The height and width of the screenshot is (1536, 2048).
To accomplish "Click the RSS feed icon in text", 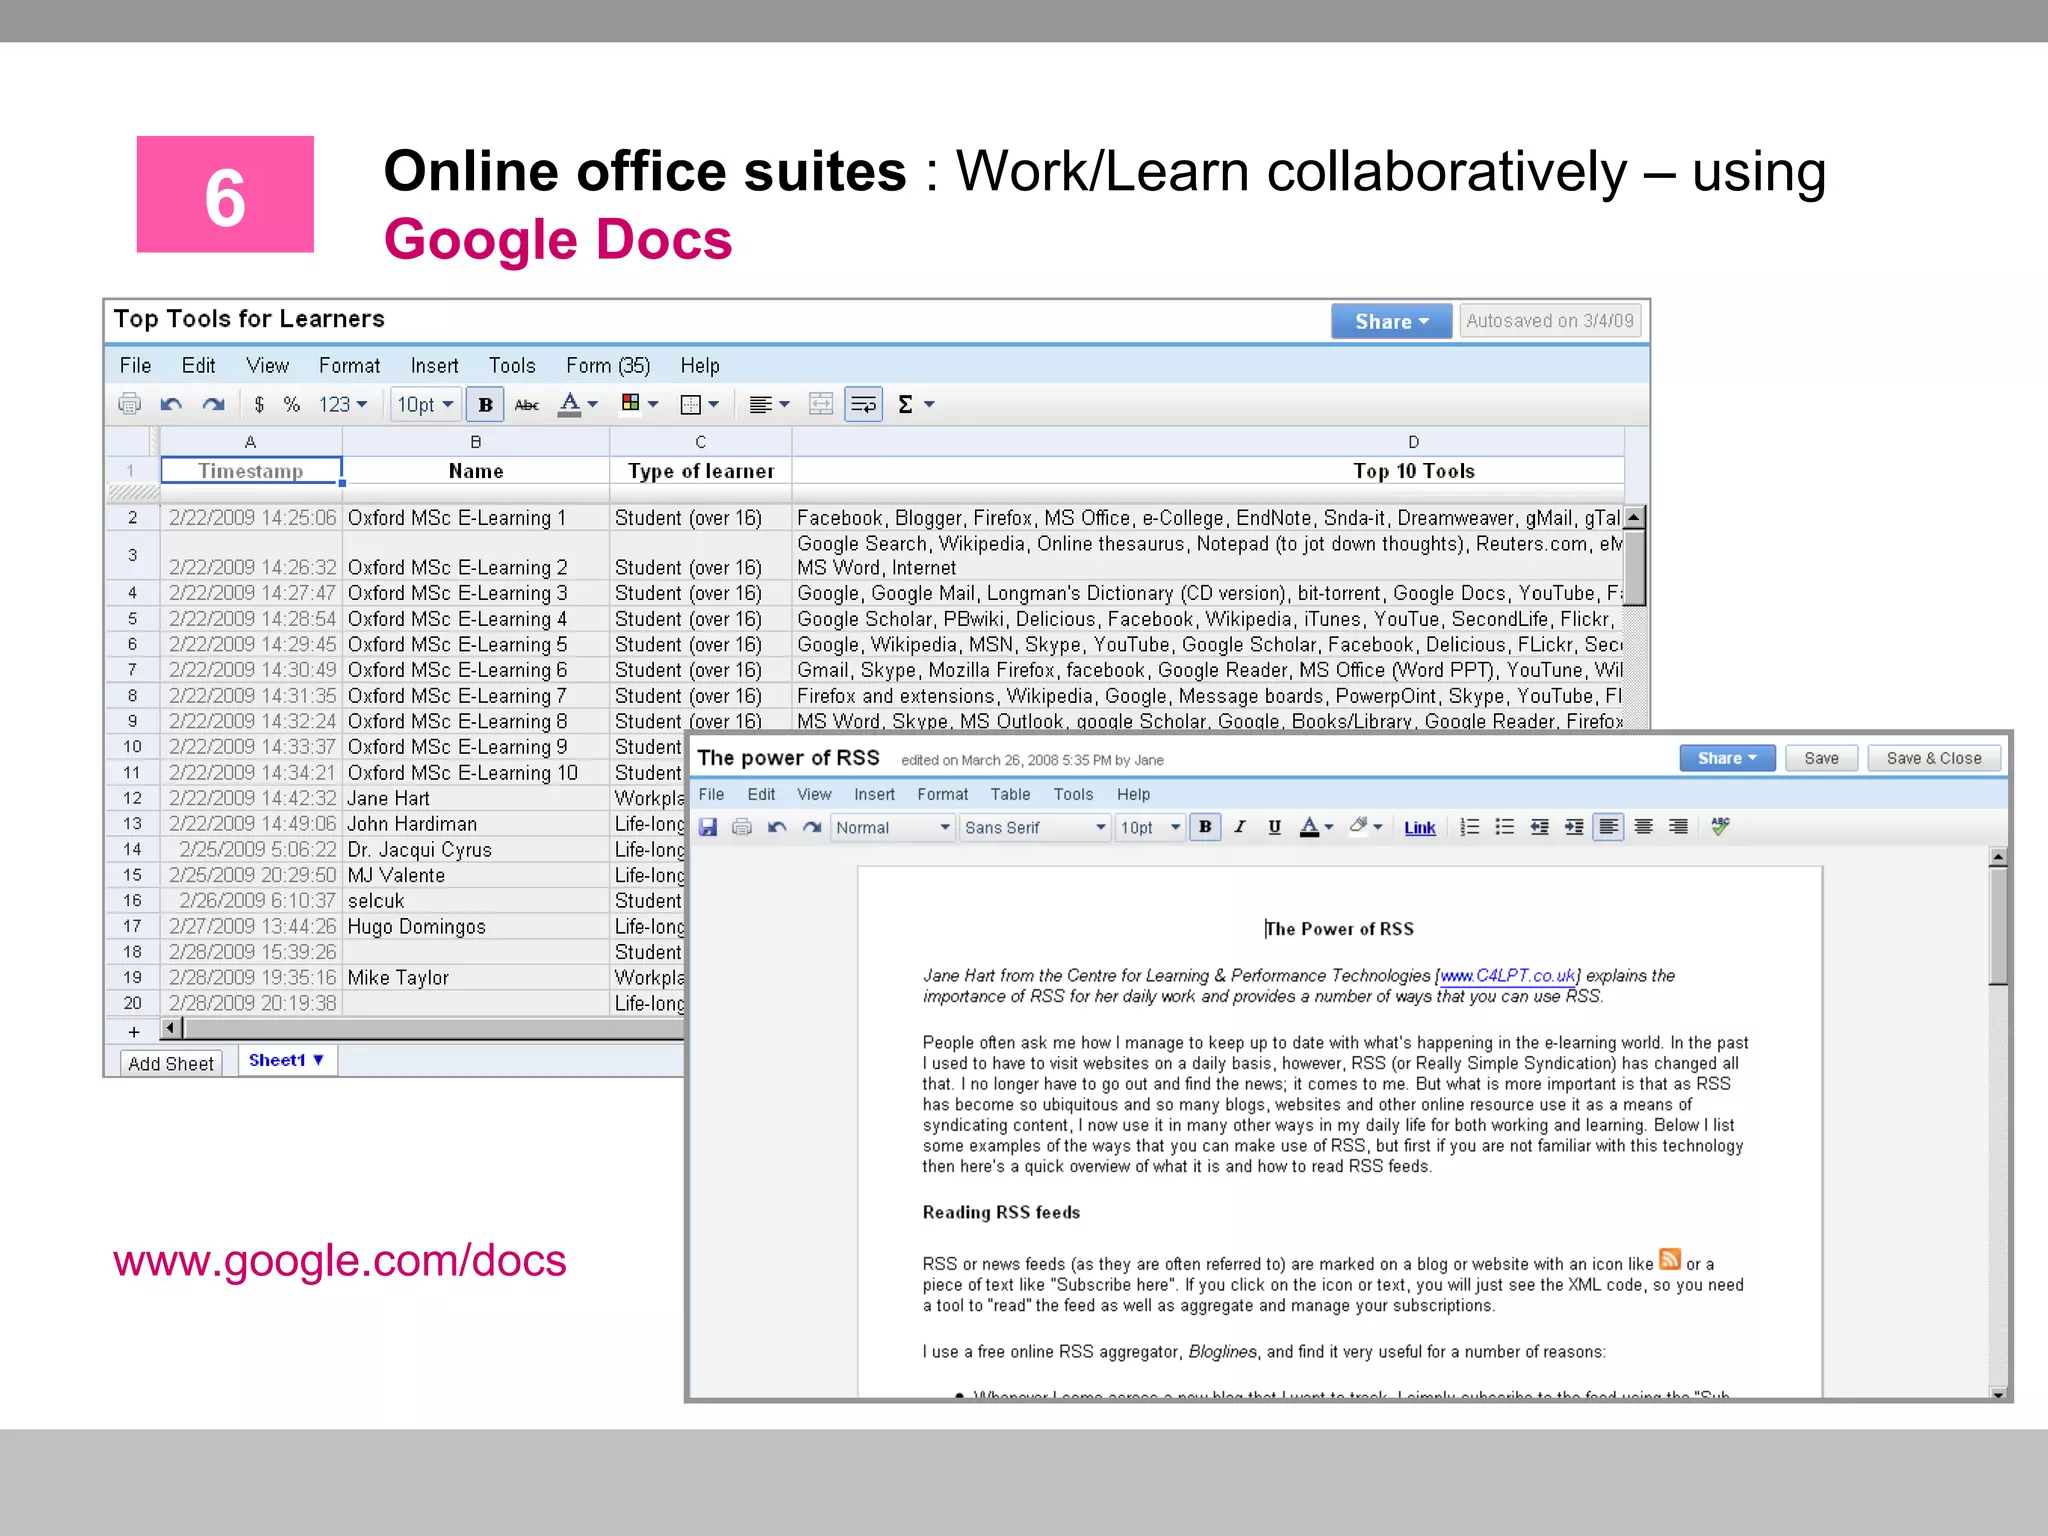I will click(x=1669, y=1259).
